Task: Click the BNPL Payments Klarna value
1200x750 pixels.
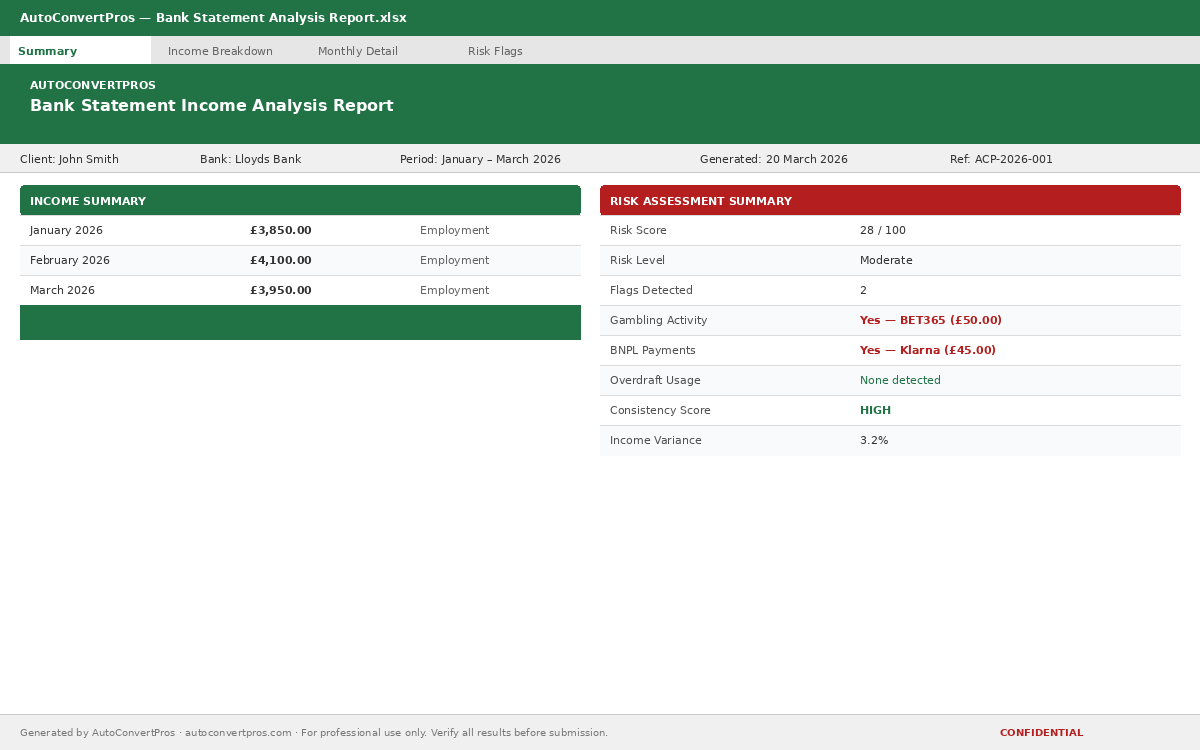Action: coord(927,351)
